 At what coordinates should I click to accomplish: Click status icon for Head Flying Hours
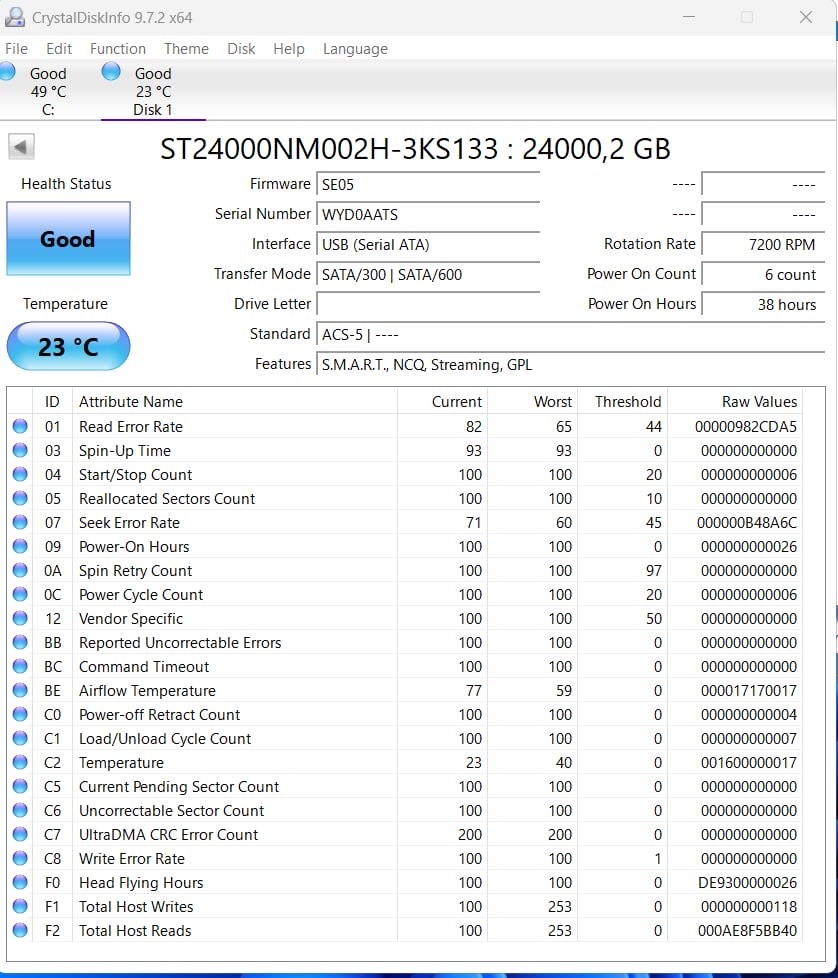pos(20,883)
